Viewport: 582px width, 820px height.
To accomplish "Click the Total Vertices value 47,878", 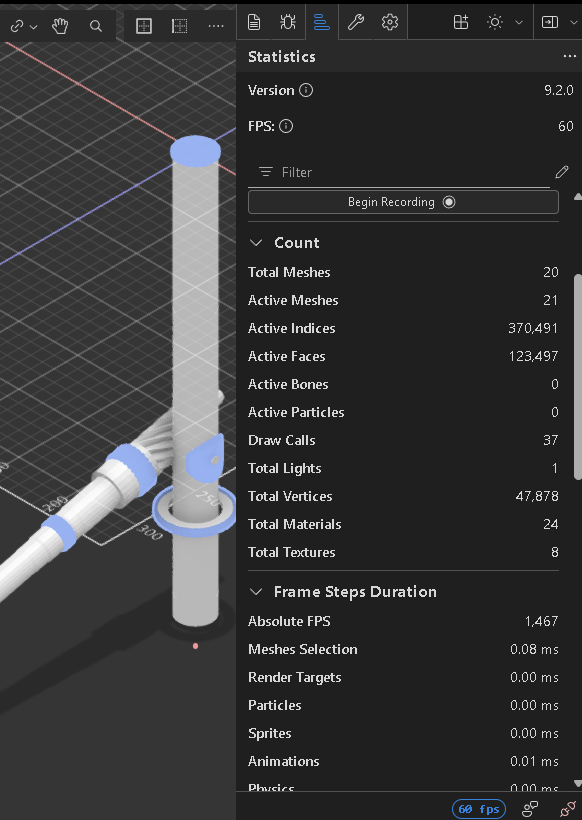I will [x=537, y=496].
